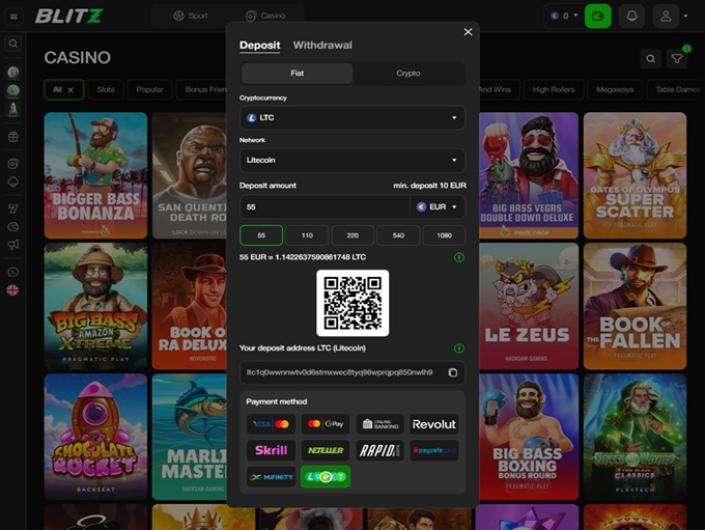Switch to Crypto deposit type
Viewport: 705px width, 530px height.
[x=408, y=73]
